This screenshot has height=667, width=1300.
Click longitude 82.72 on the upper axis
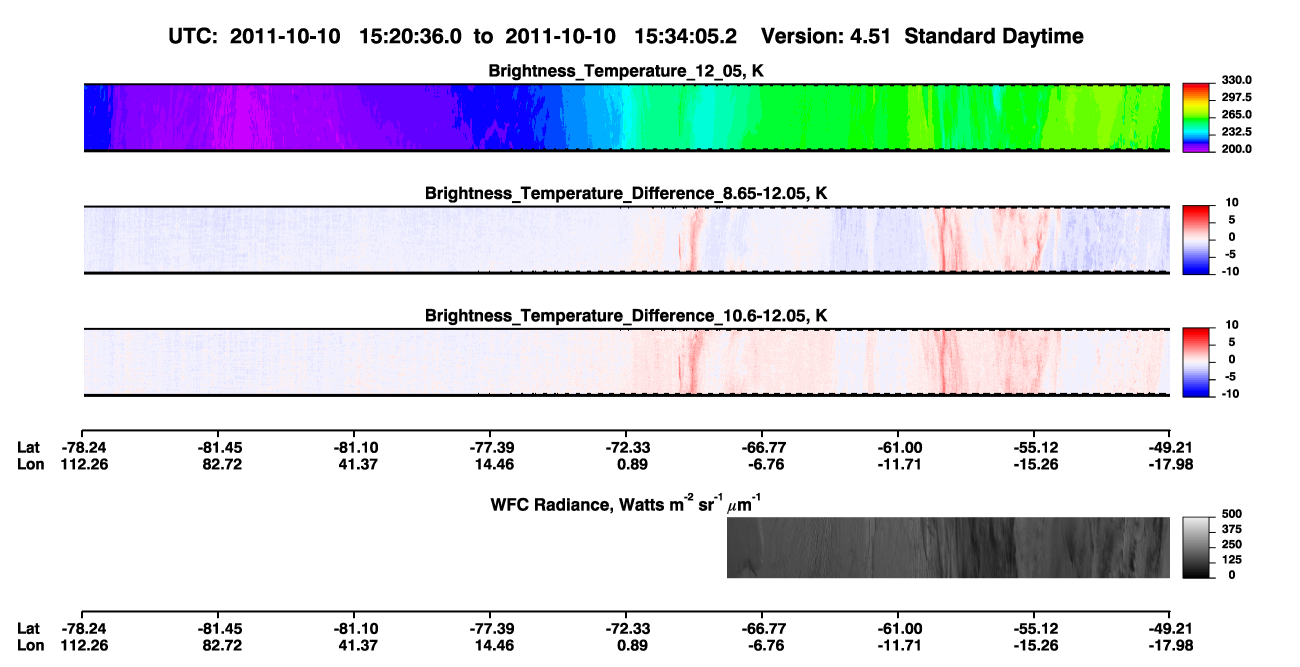218,463
